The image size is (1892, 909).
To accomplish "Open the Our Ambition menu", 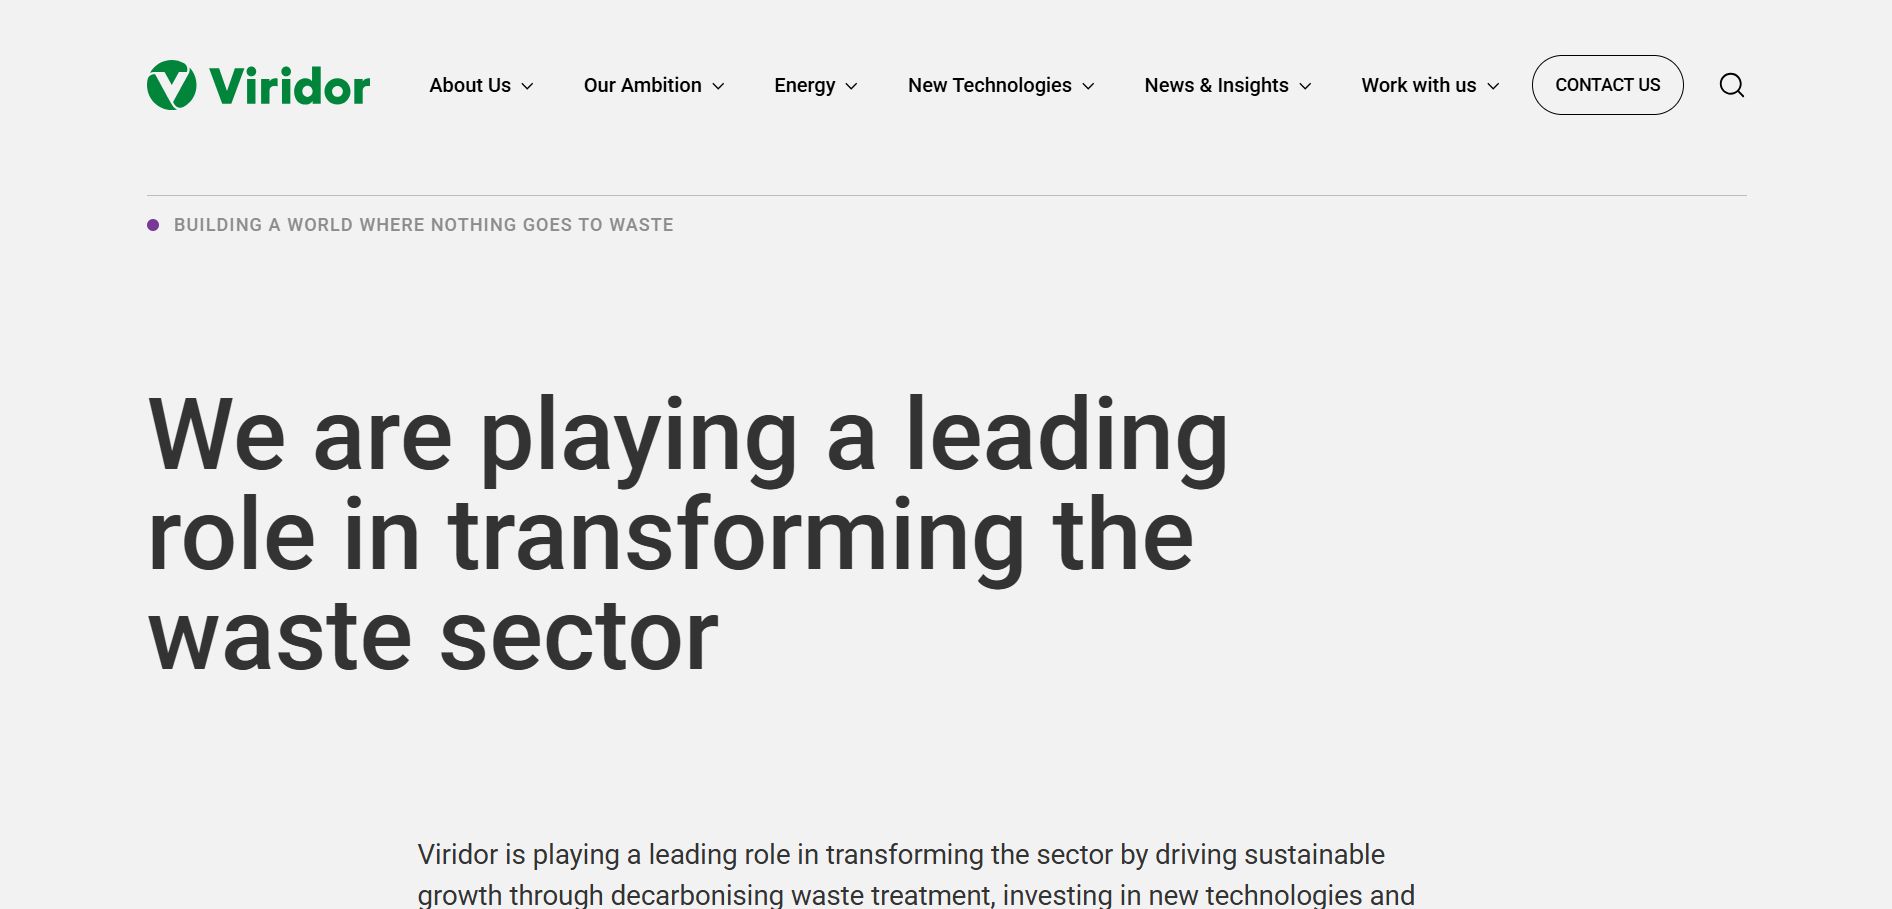I will (x=642, y=85).
